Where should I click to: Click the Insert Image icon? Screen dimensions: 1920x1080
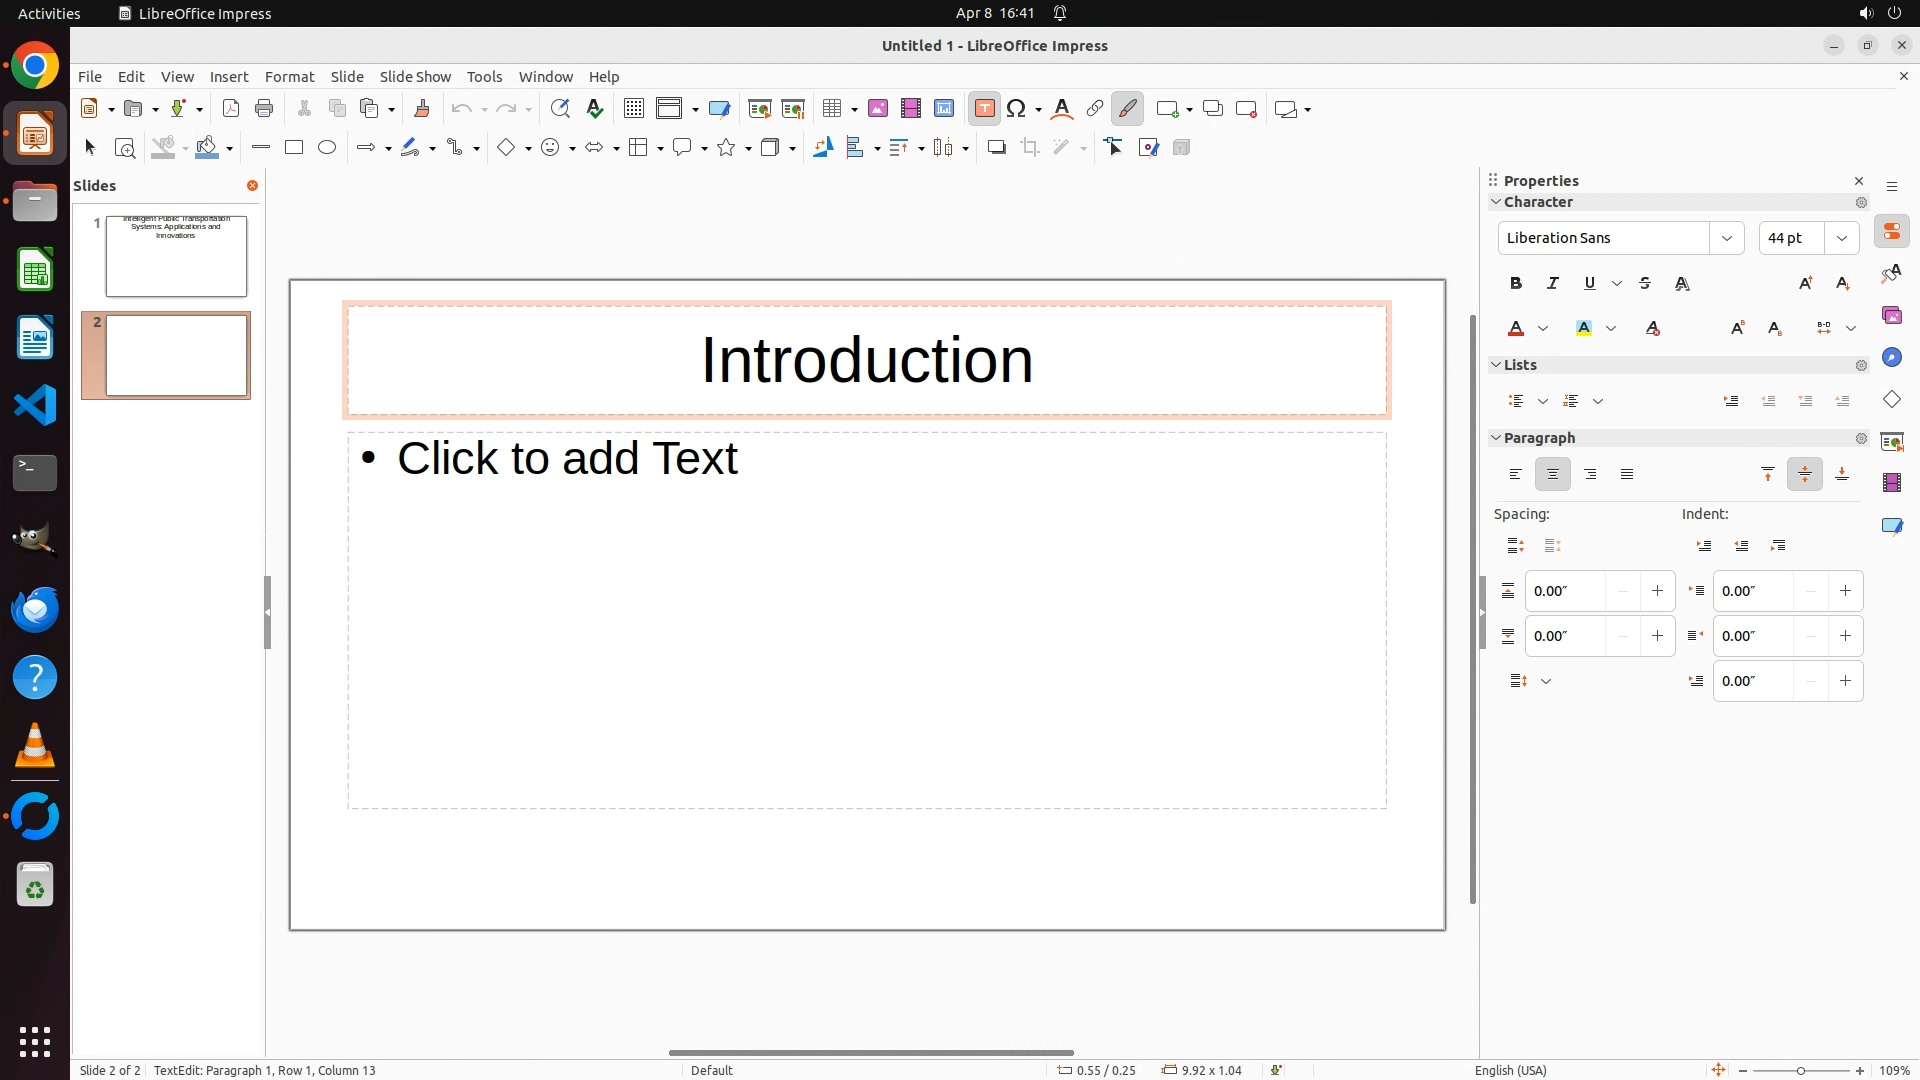878,109
